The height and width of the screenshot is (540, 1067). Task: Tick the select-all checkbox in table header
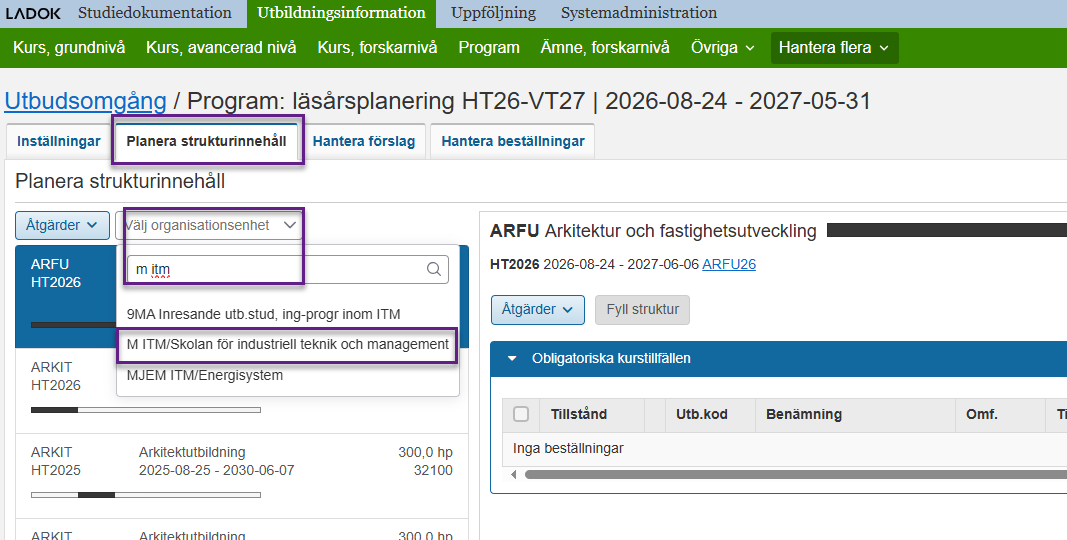pos(521,414)
